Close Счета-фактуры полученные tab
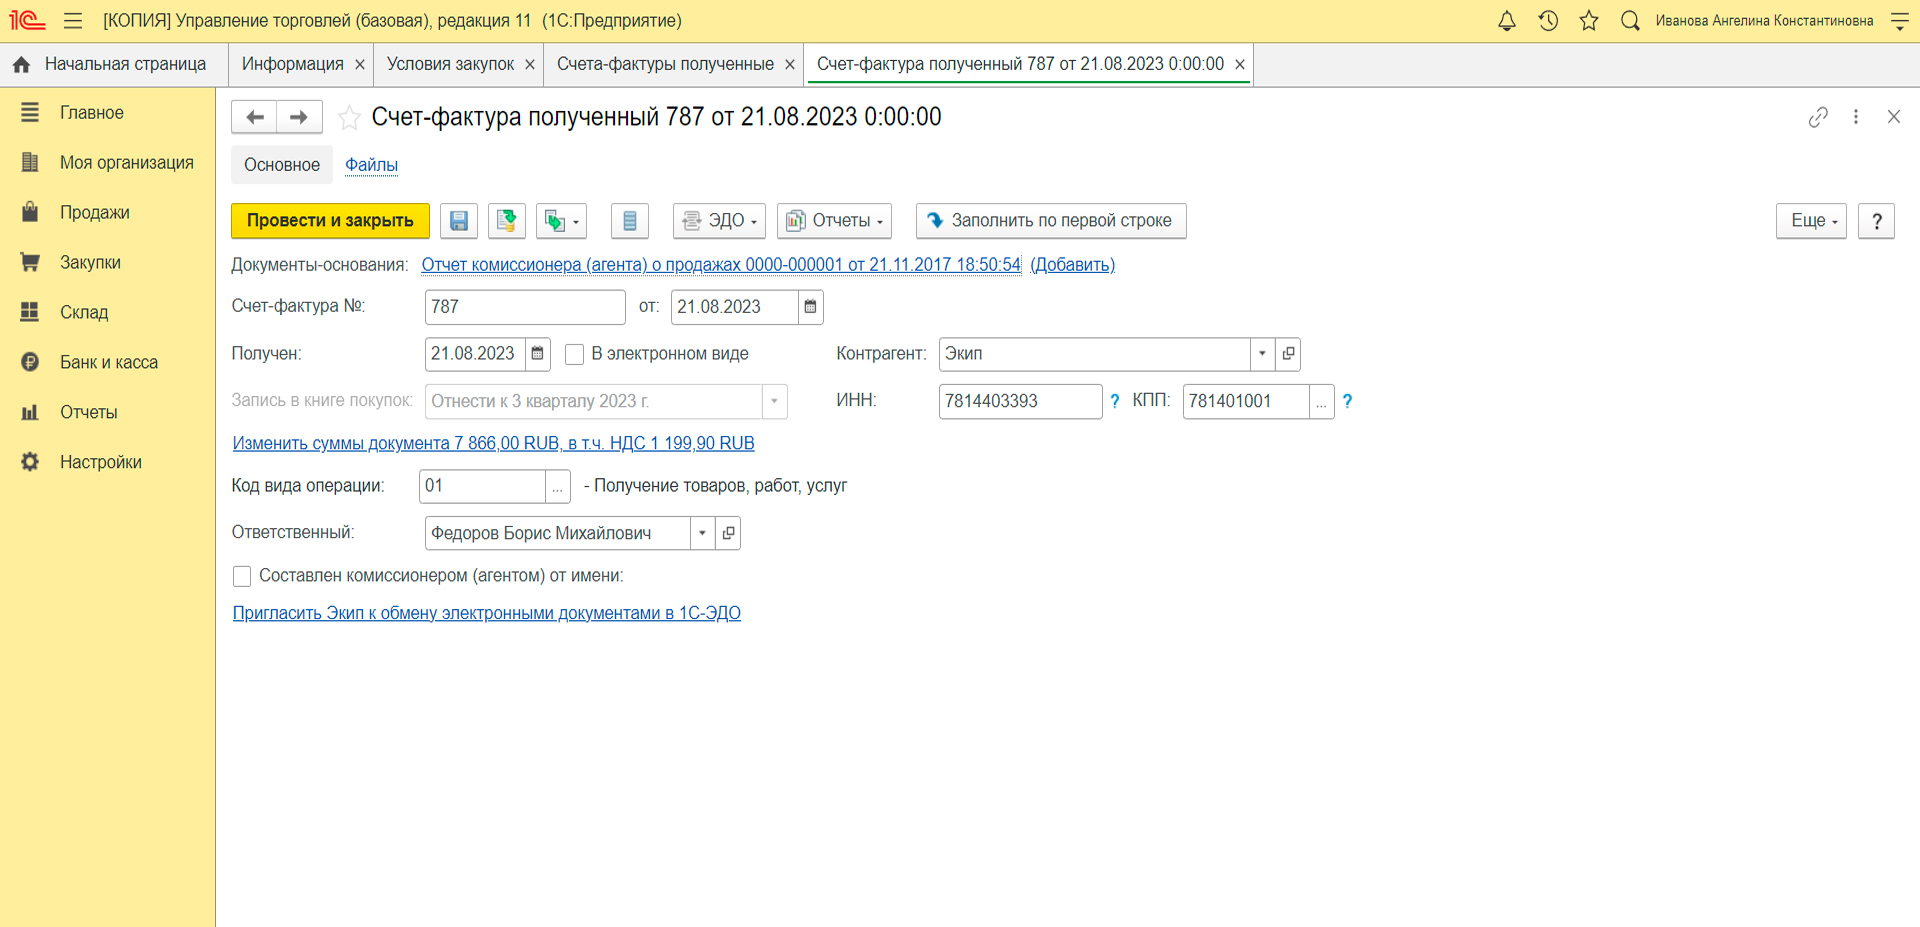Screen dimensions: 1920x927 point(790,65)
